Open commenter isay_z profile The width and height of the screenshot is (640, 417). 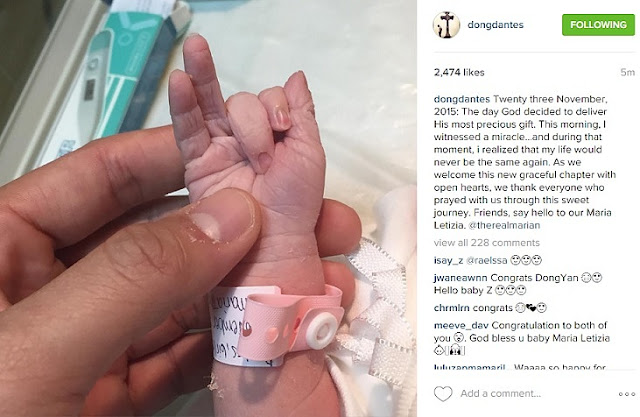click(x=448, y=260)
